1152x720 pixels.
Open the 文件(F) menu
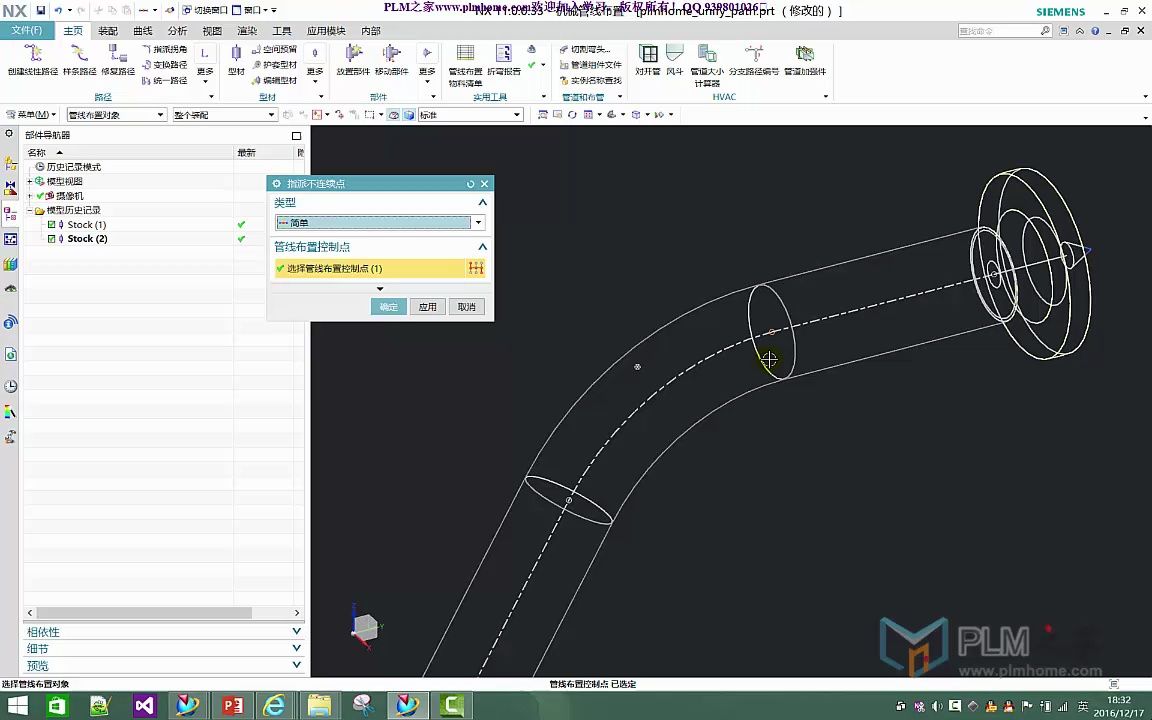coord(26,30)
